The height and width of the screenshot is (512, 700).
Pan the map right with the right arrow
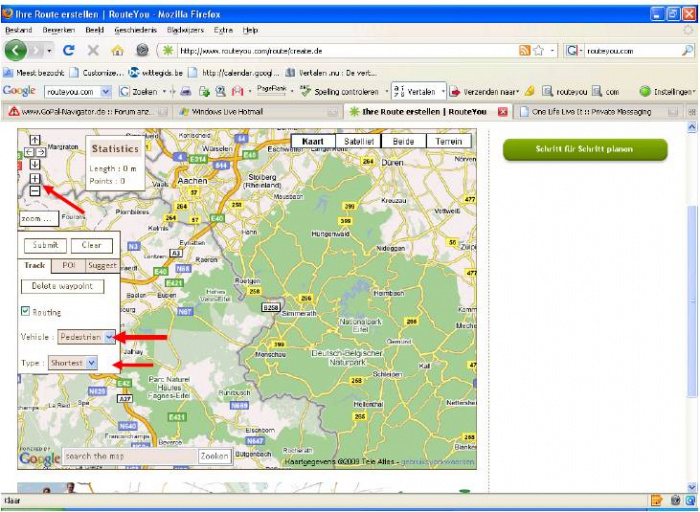(40, 152)
